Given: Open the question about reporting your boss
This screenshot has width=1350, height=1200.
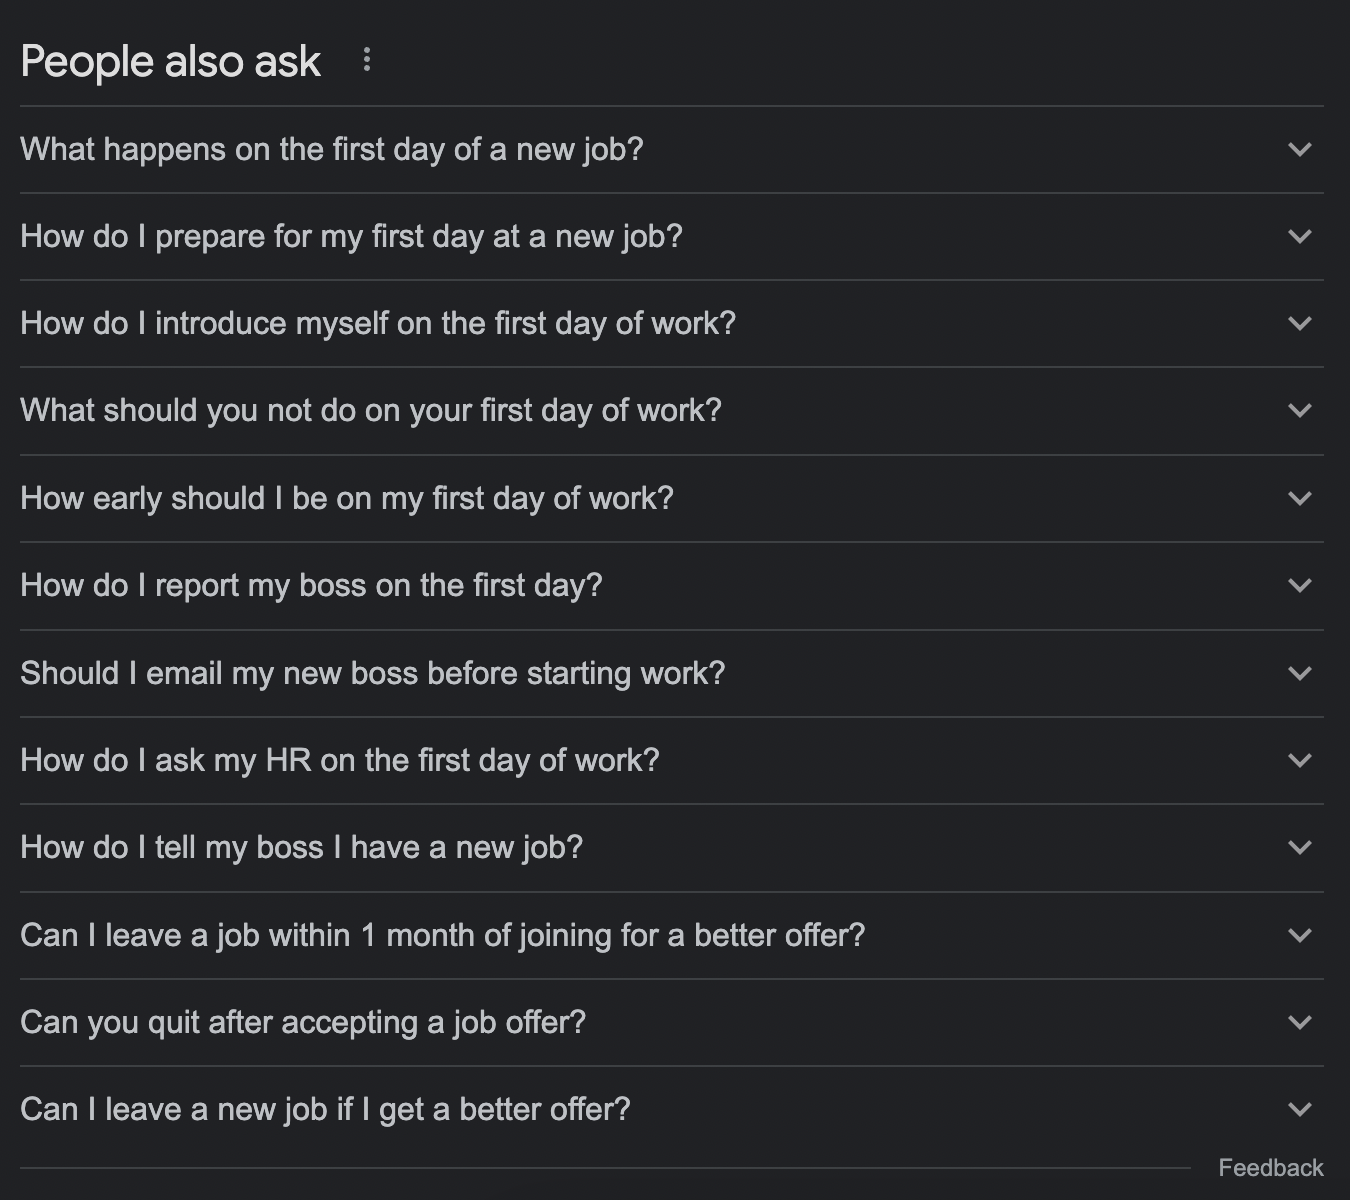Looking at the screenshot, I should (311, 585).
